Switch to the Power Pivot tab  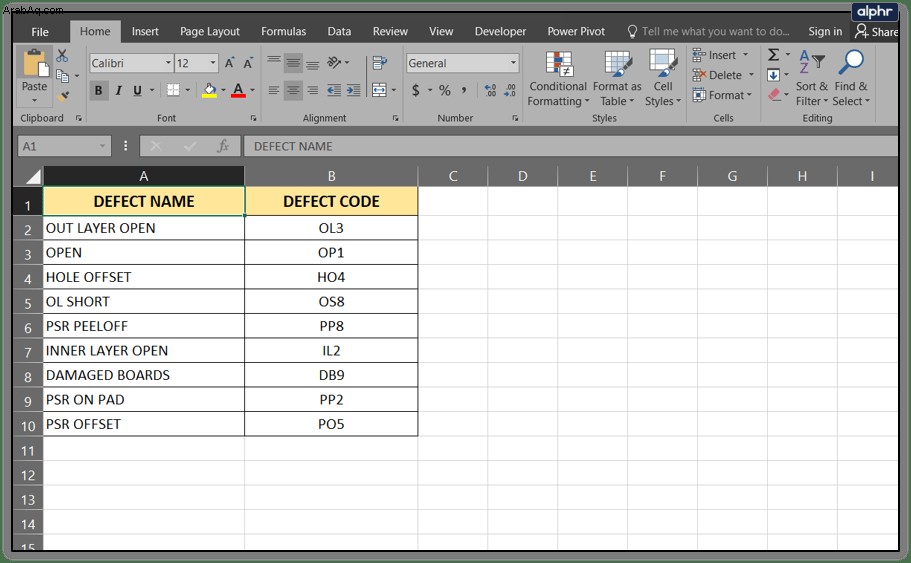point(576,31)
